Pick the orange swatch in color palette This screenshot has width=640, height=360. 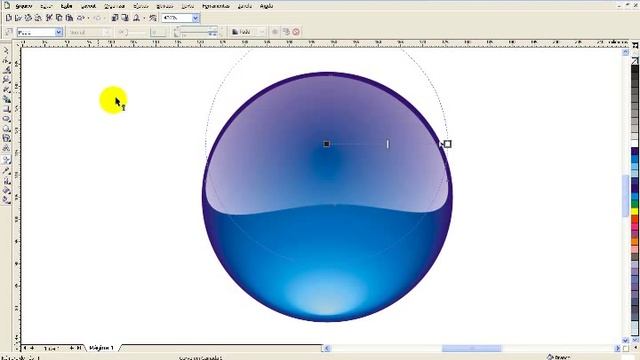click(x=635, y=242)
